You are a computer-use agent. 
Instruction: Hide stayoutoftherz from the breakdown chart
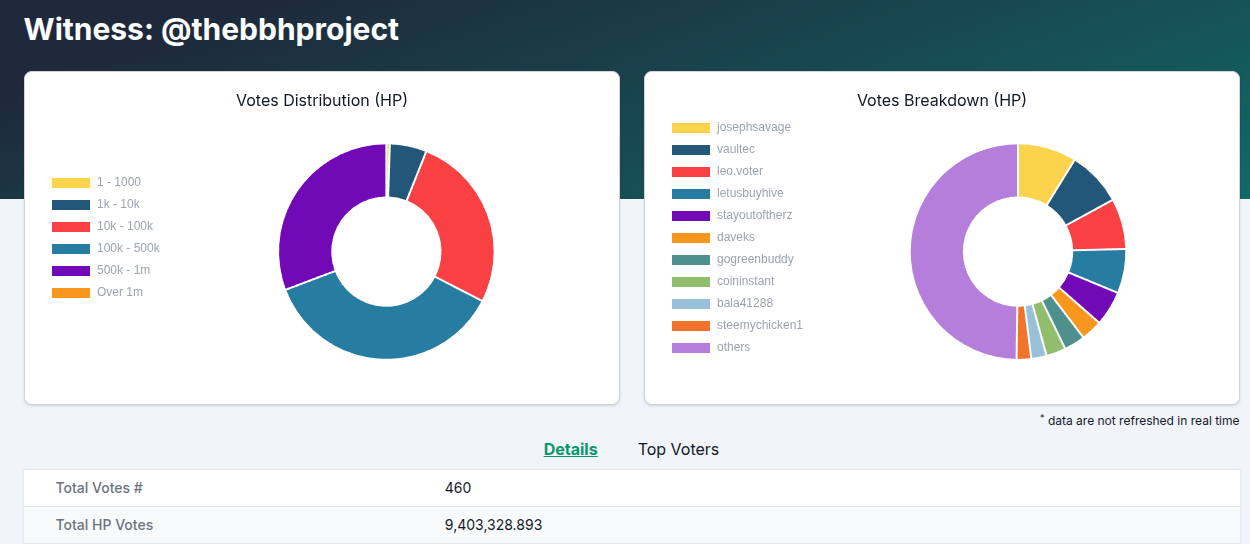click(x=731, y=215)
